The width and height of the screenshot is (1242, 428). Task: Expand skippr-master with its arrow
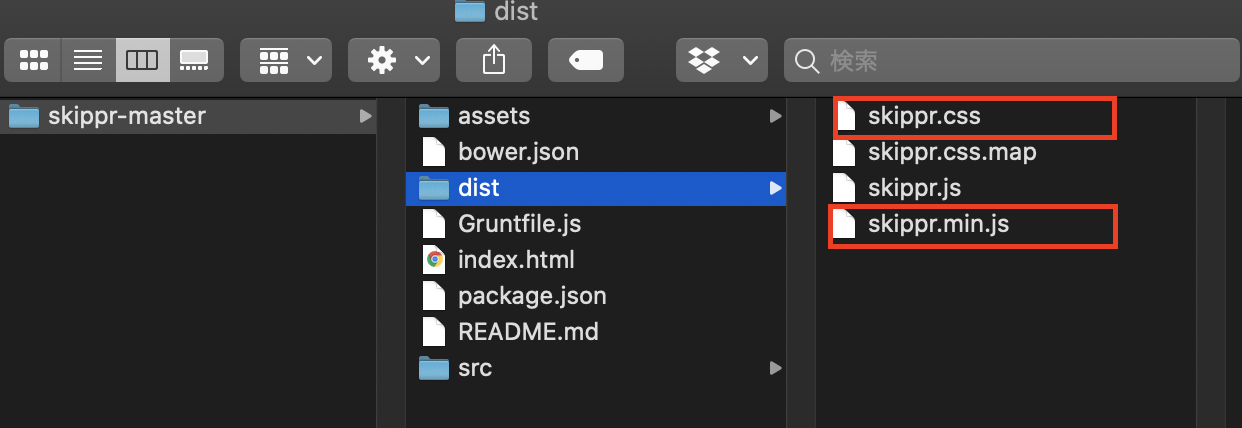(x=364, y=116)
